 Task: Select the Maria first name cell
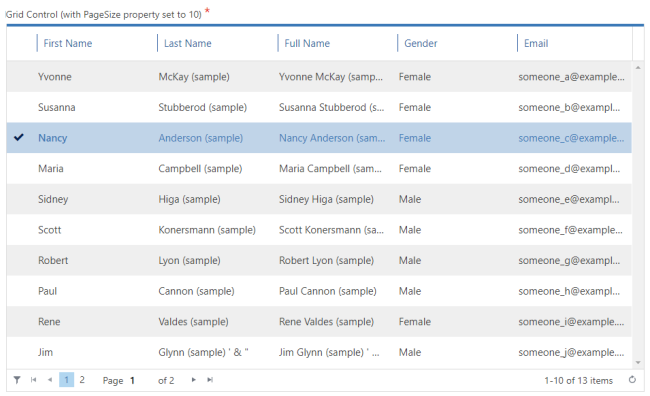(51, 168)
